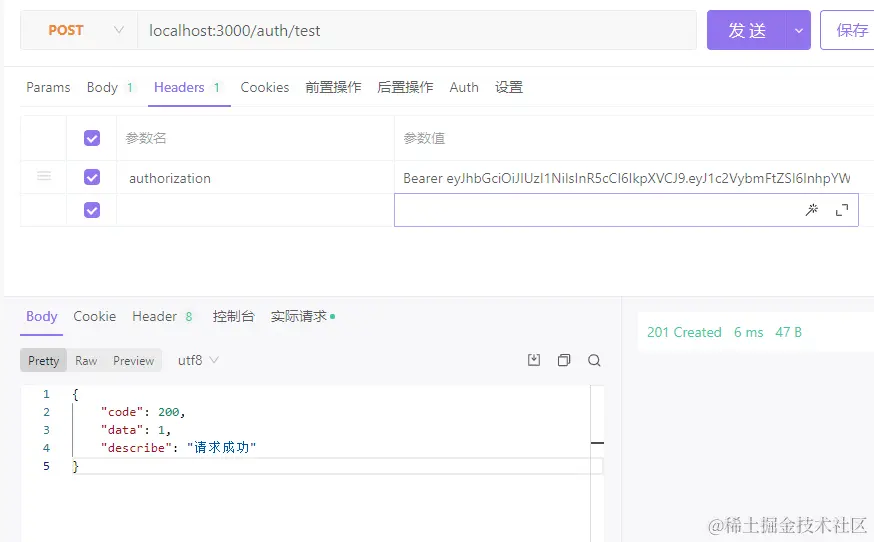
Task: Click the 保存 save button
Action: (x=847, y=30)
